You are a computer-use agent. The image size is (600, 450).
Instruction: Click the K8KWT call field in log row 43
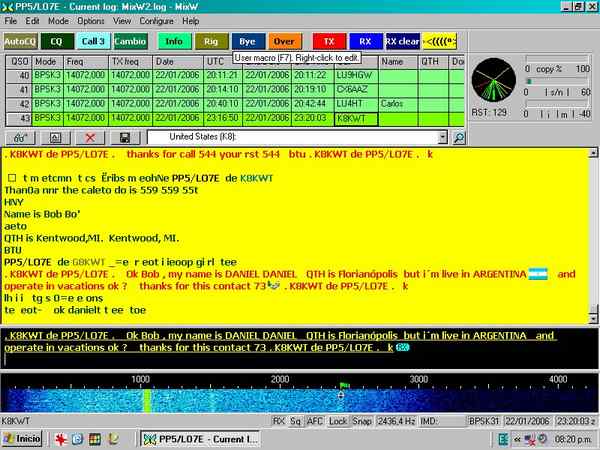(356, 119)
